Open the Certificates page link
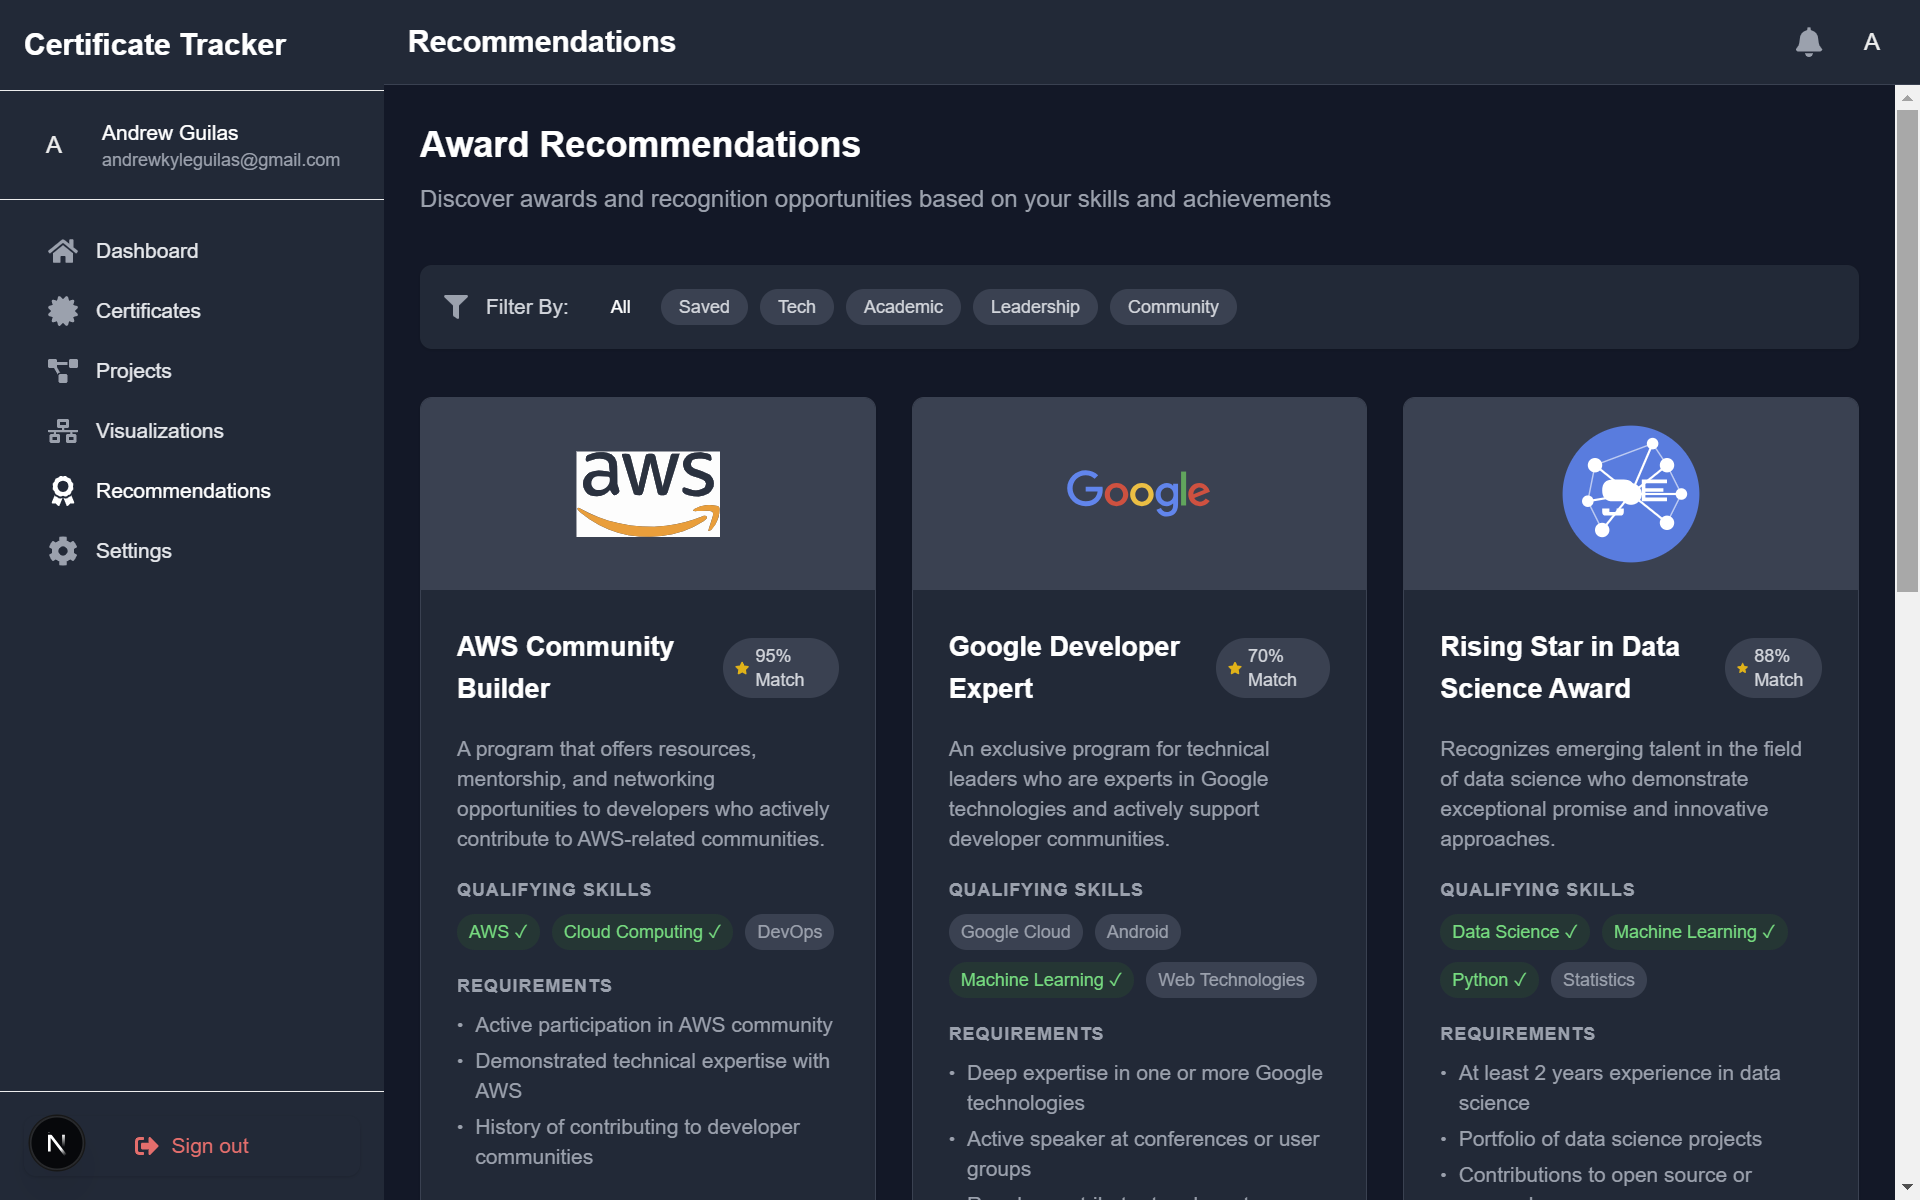Image resolution: width=1920 pixels, height=1200 pixels. (x=148, y=311)
